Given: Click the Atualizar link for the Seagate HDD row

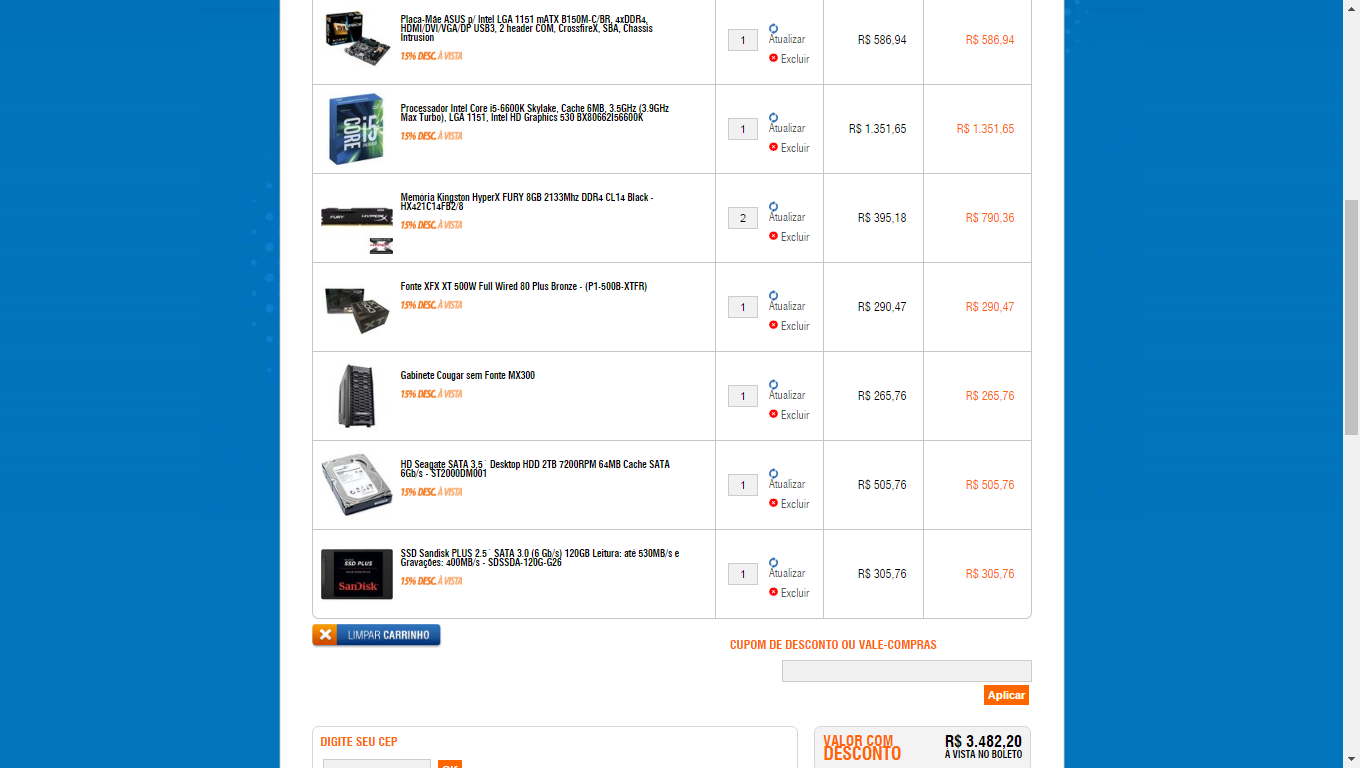Looking at the screenshot, I should click(x=787, y=484).
